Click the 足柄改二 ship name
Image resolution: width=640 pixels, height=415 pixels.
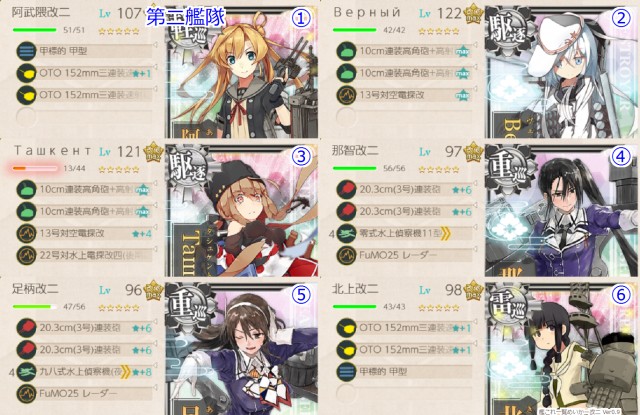(35, 289)
